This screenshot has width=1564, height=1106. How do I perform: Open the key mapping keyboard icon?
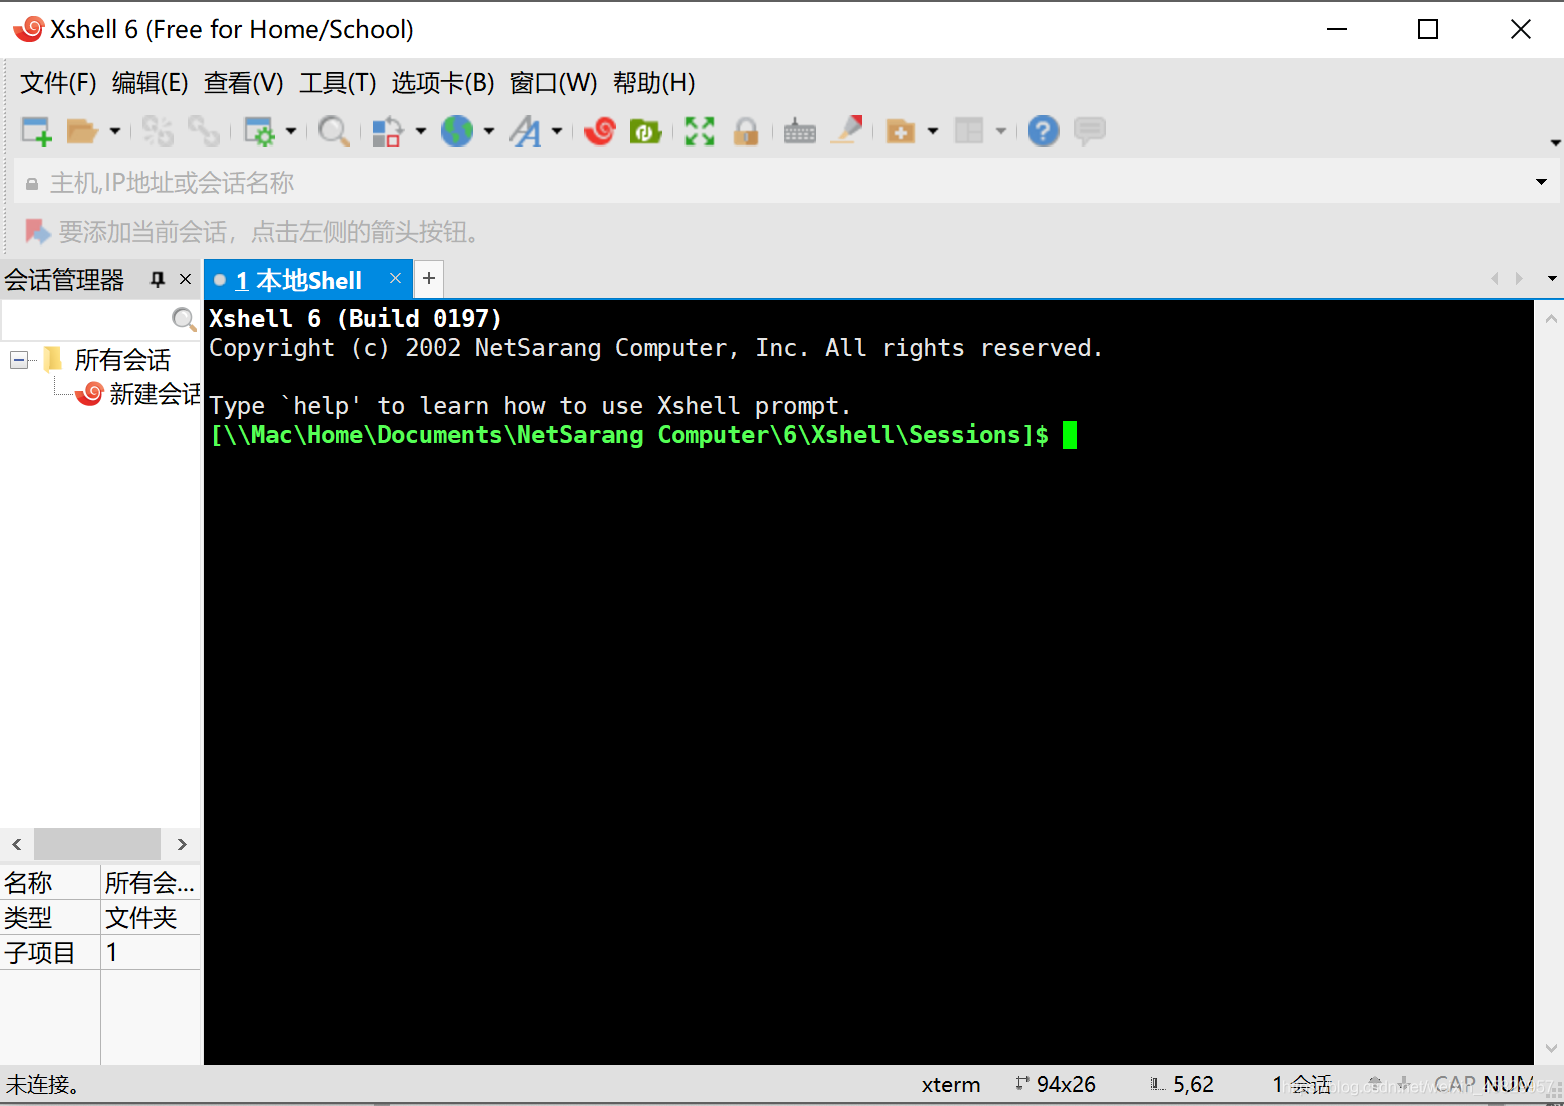click(800, 131)
